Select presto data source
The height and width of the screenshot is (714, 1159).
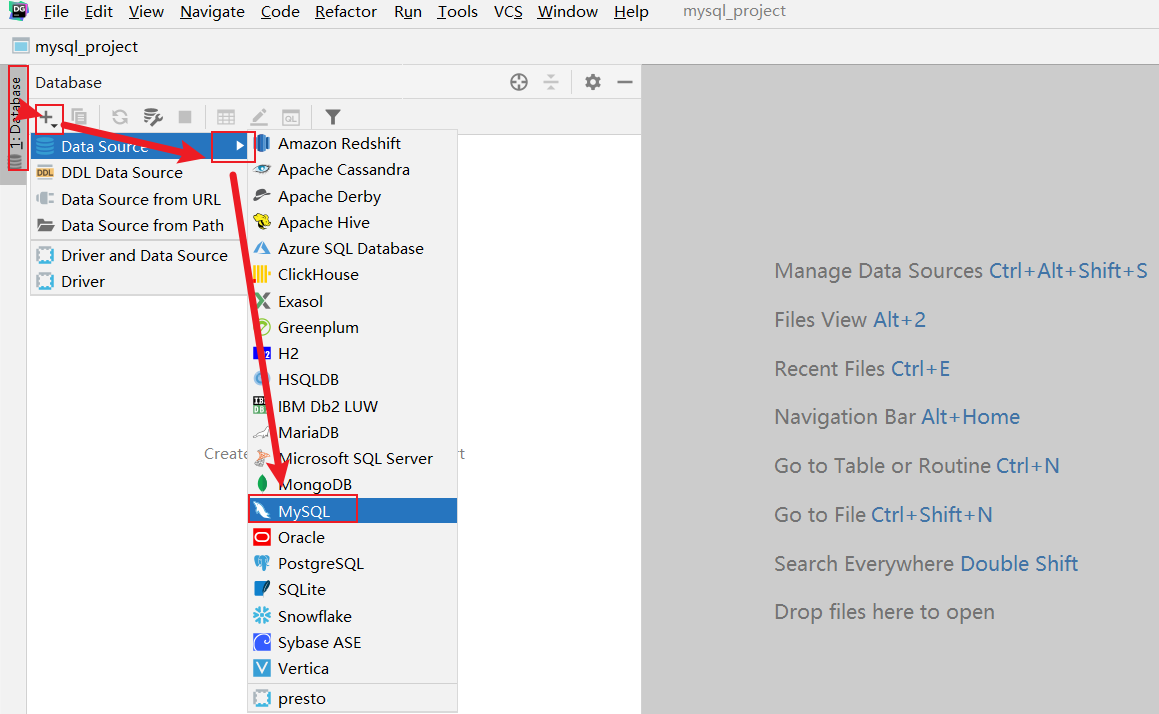pos(353,698)
